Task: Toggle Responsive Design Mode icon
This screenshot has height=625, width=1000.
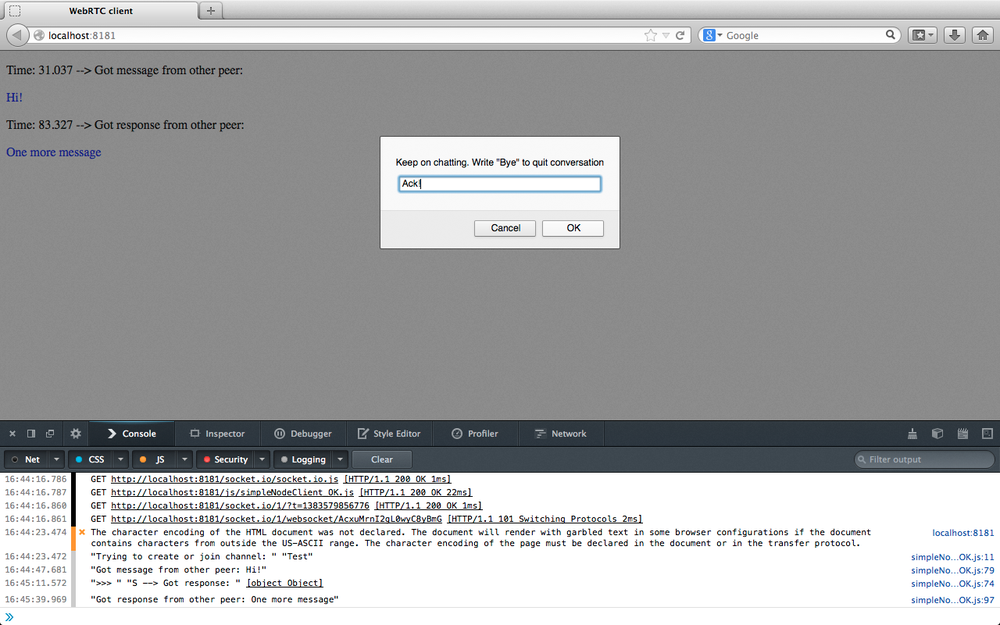Action: (x=987, y=434)
